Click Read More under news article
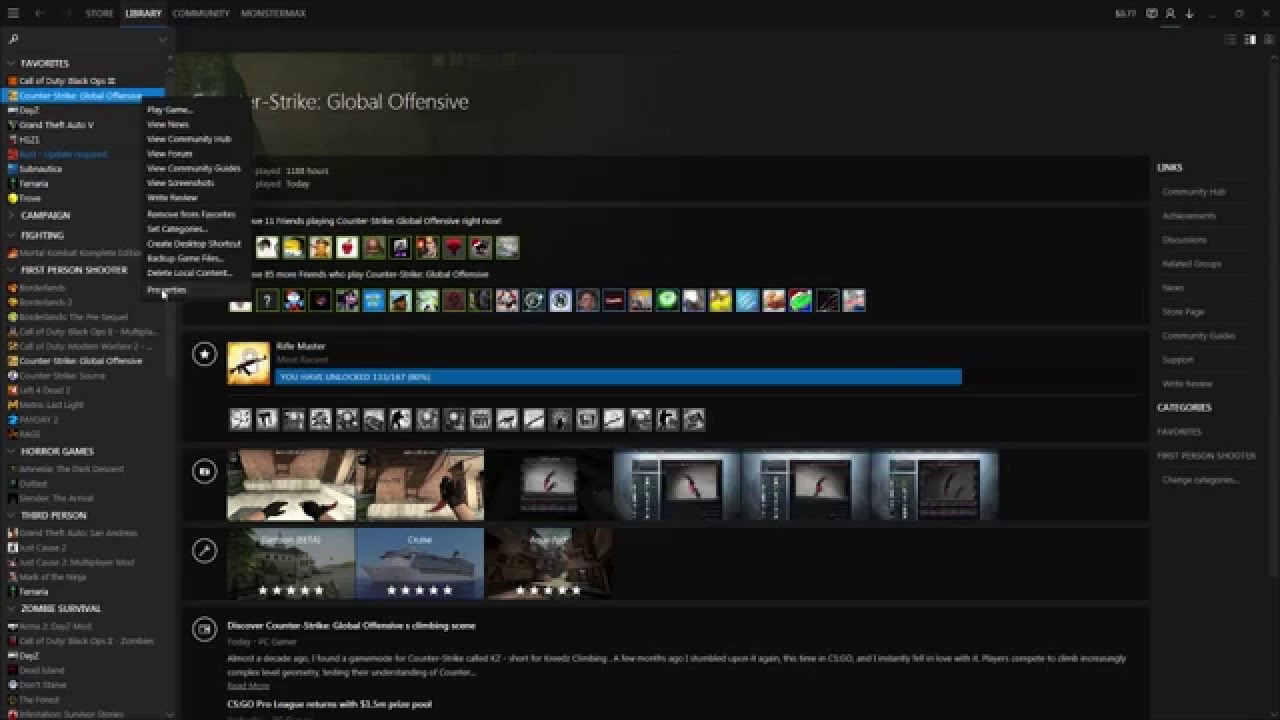This screenshot has height=720, width=1280. (248, 686)
